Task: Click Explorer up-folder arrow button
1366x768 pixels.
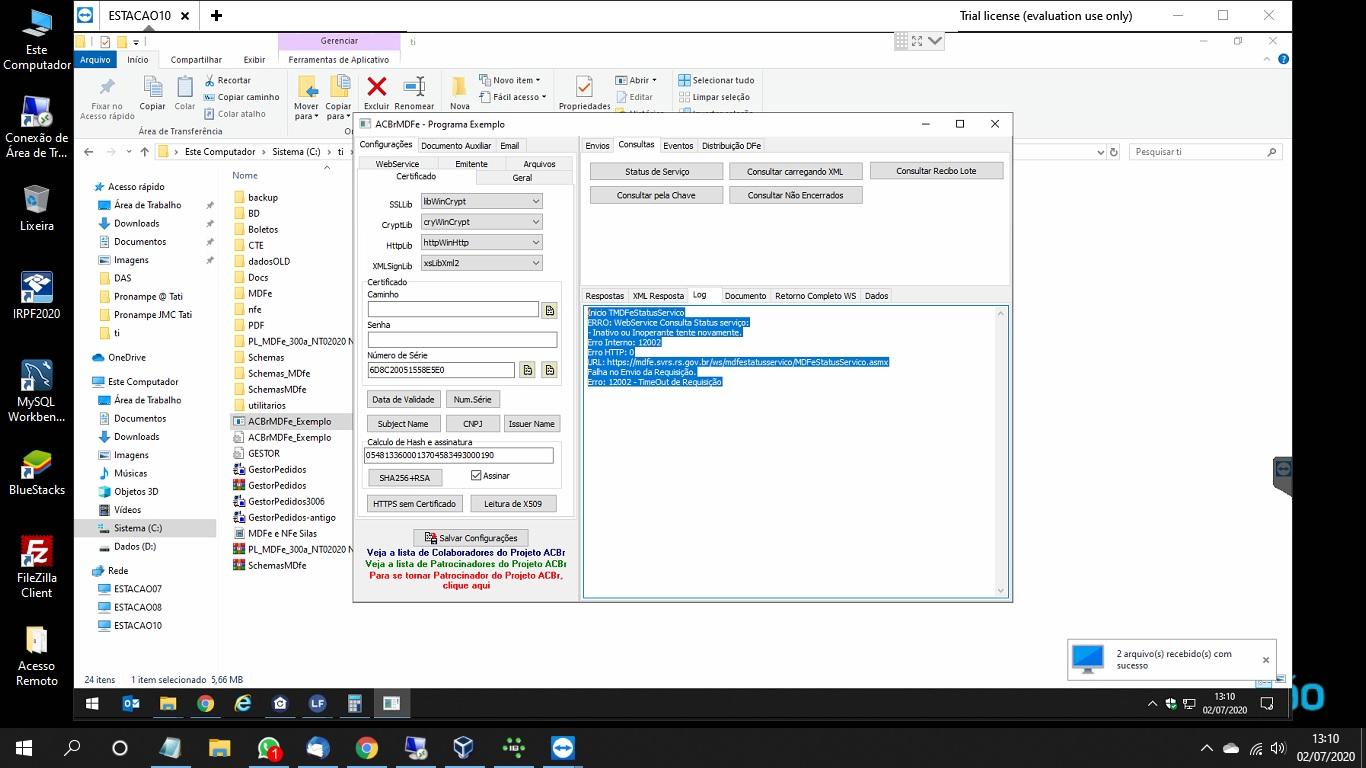Action: pos(145,152)
